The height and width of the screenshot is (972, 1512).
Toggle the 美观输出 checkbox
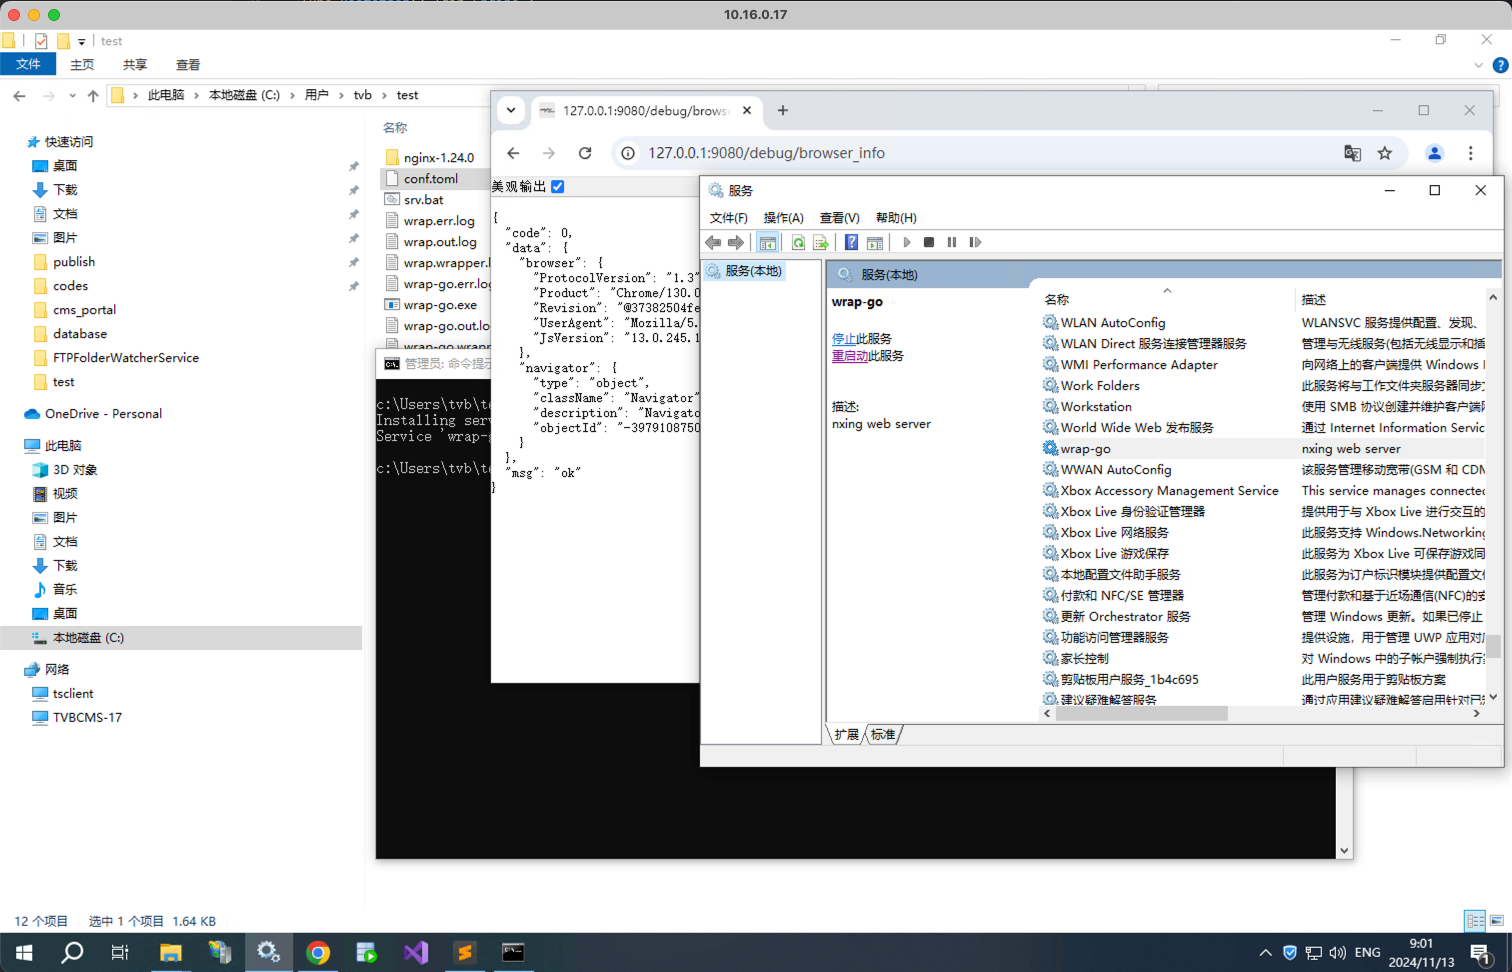(558, 186)
